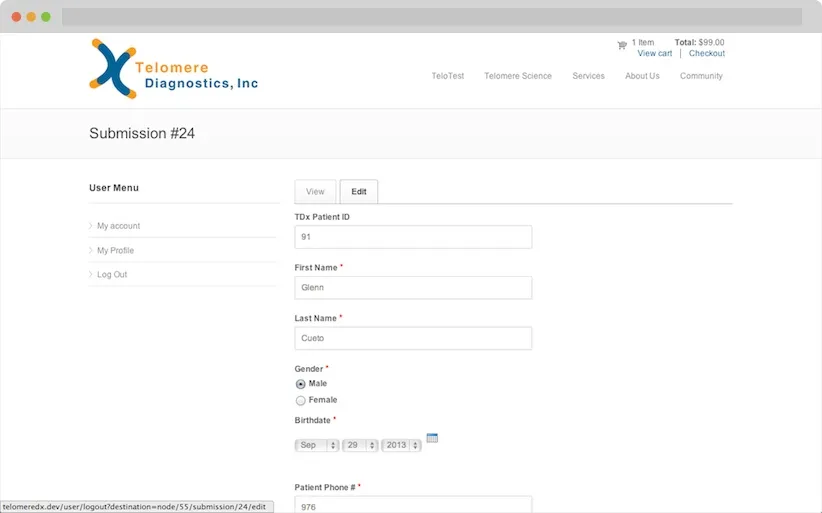Screen dimensions: 822x513
Task: Select the Female gender radio button
Action: pyautogui.click(x=300, y=400)
